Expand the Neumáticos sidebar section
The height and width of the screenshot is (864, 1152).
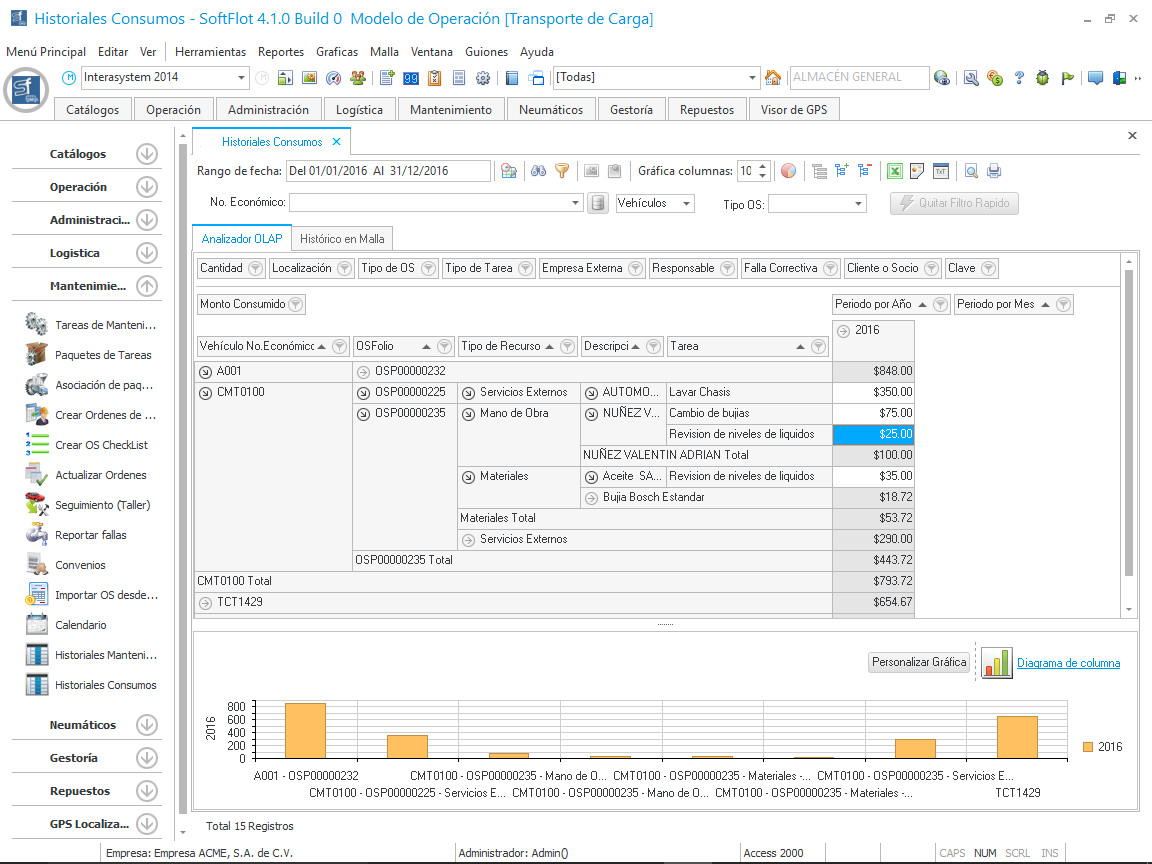(x=147, y=725)
